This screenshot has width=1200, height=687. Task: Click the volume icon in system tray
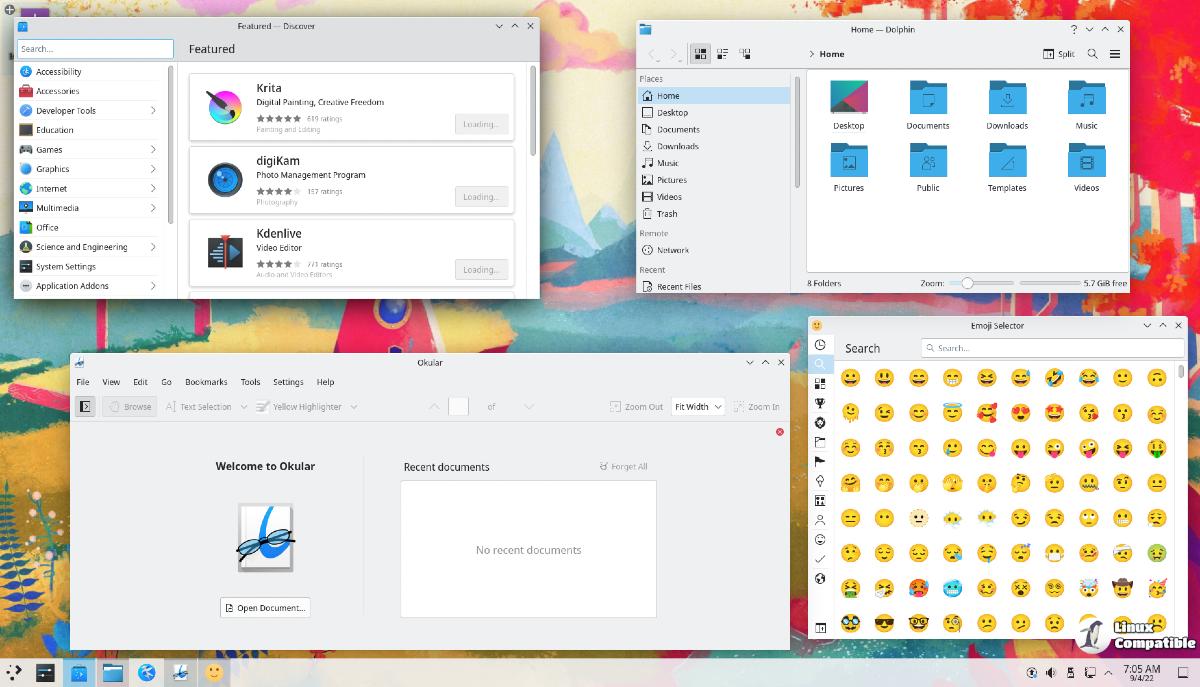pos(1050,672)
